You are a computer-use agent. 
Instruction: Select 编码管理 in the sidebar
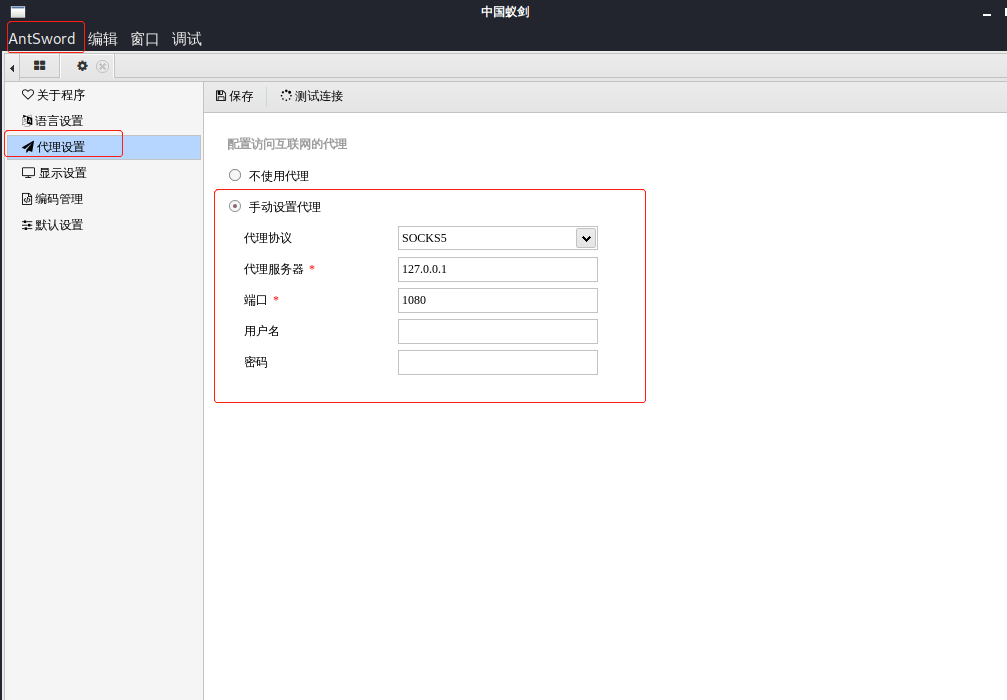click(103, 199)
